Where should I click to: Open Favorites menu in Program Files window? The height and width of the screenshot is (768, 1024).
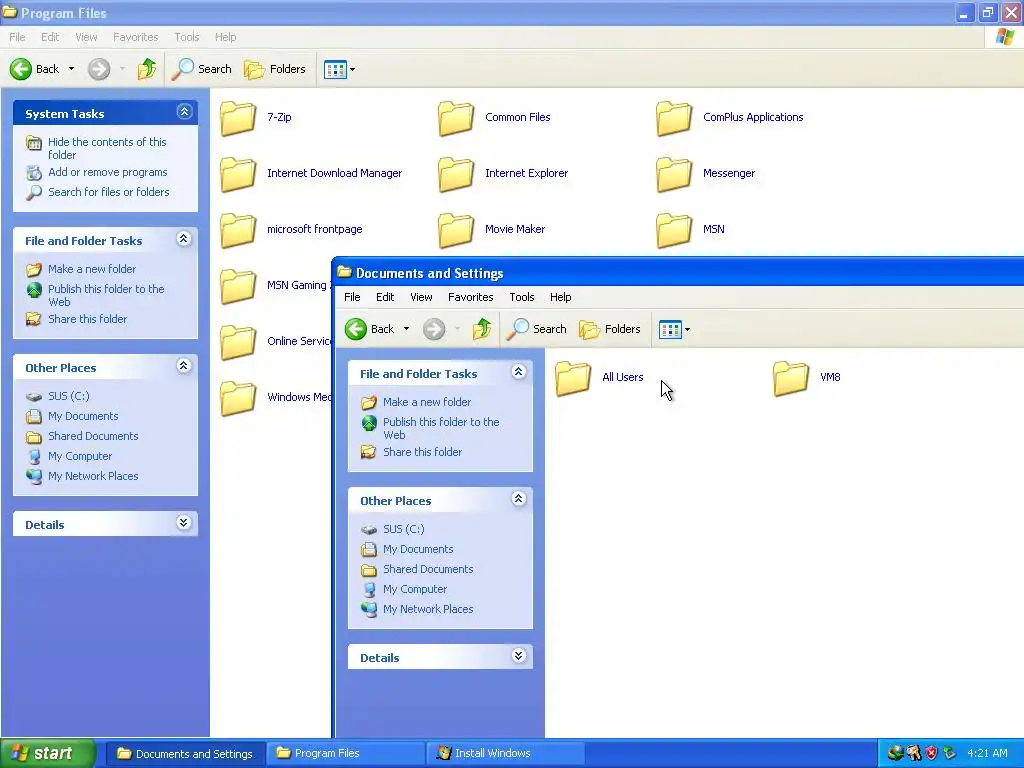point(135,37)
